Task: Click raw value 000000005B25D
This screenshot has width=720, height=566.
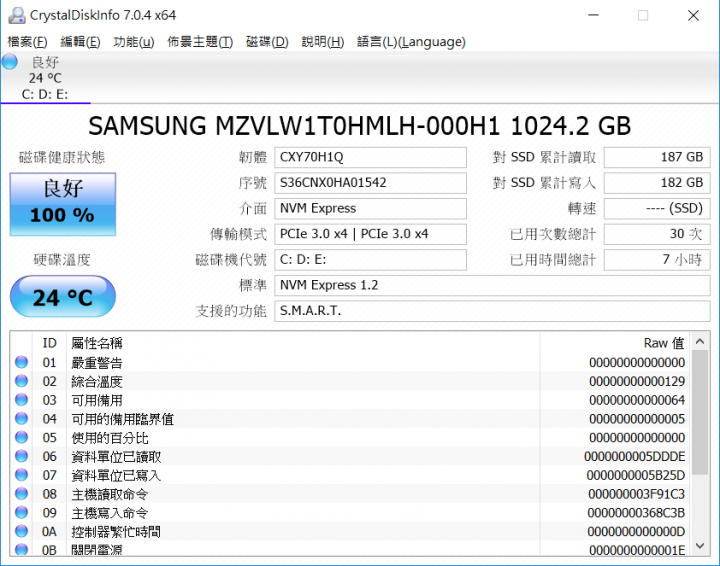Action: pos(636,476)
